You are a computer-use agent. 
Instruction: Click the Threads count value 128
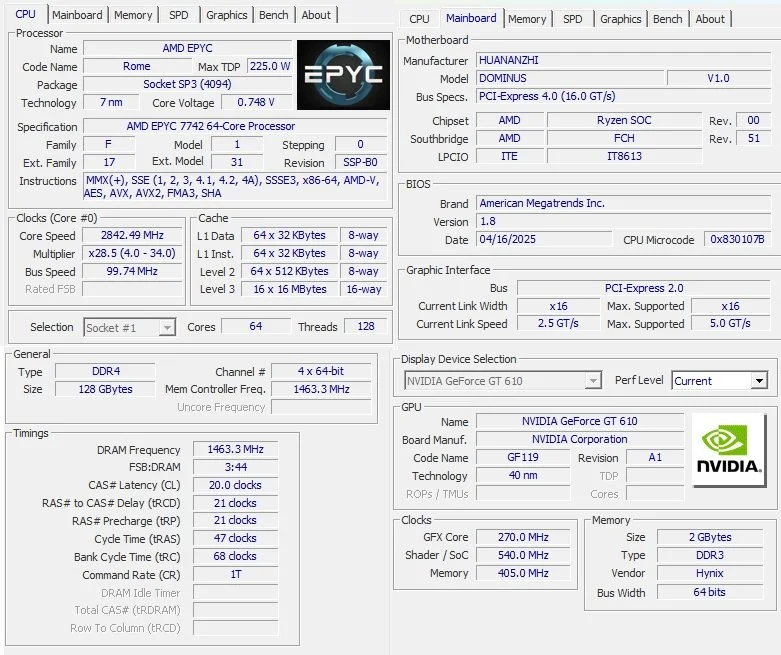coord(366,326)
